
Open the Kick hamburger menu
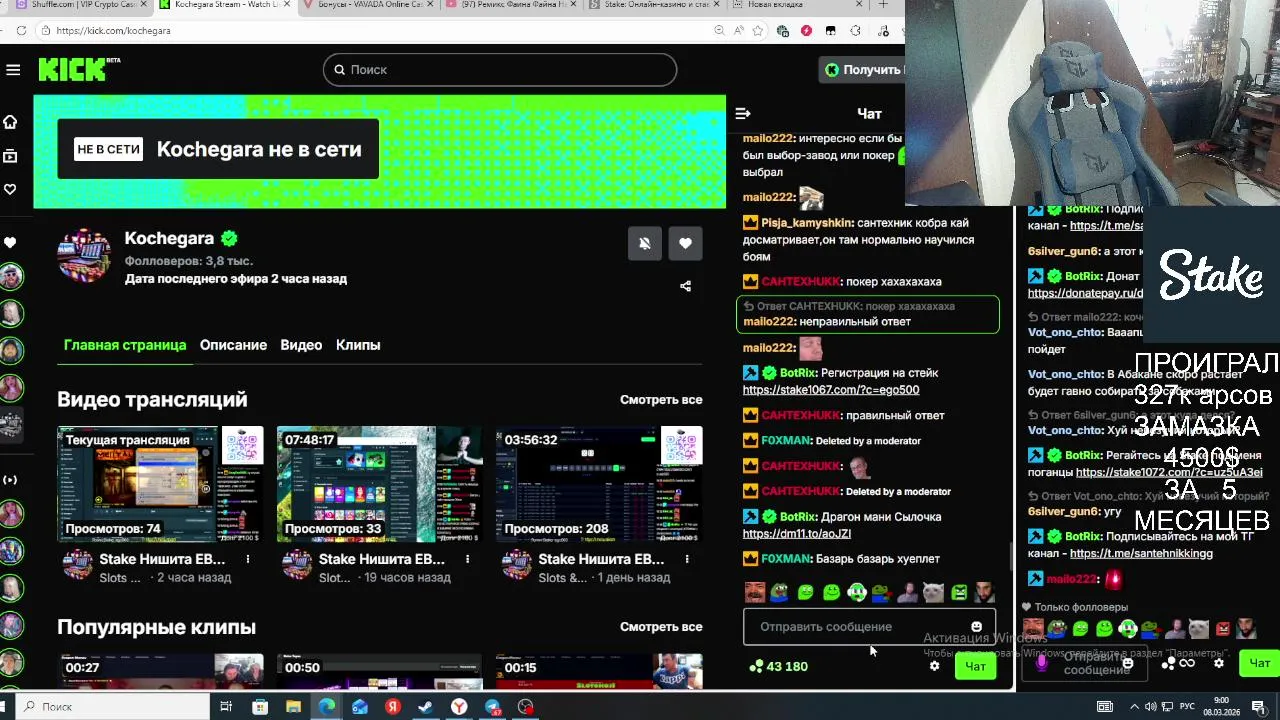pos(13,69)
